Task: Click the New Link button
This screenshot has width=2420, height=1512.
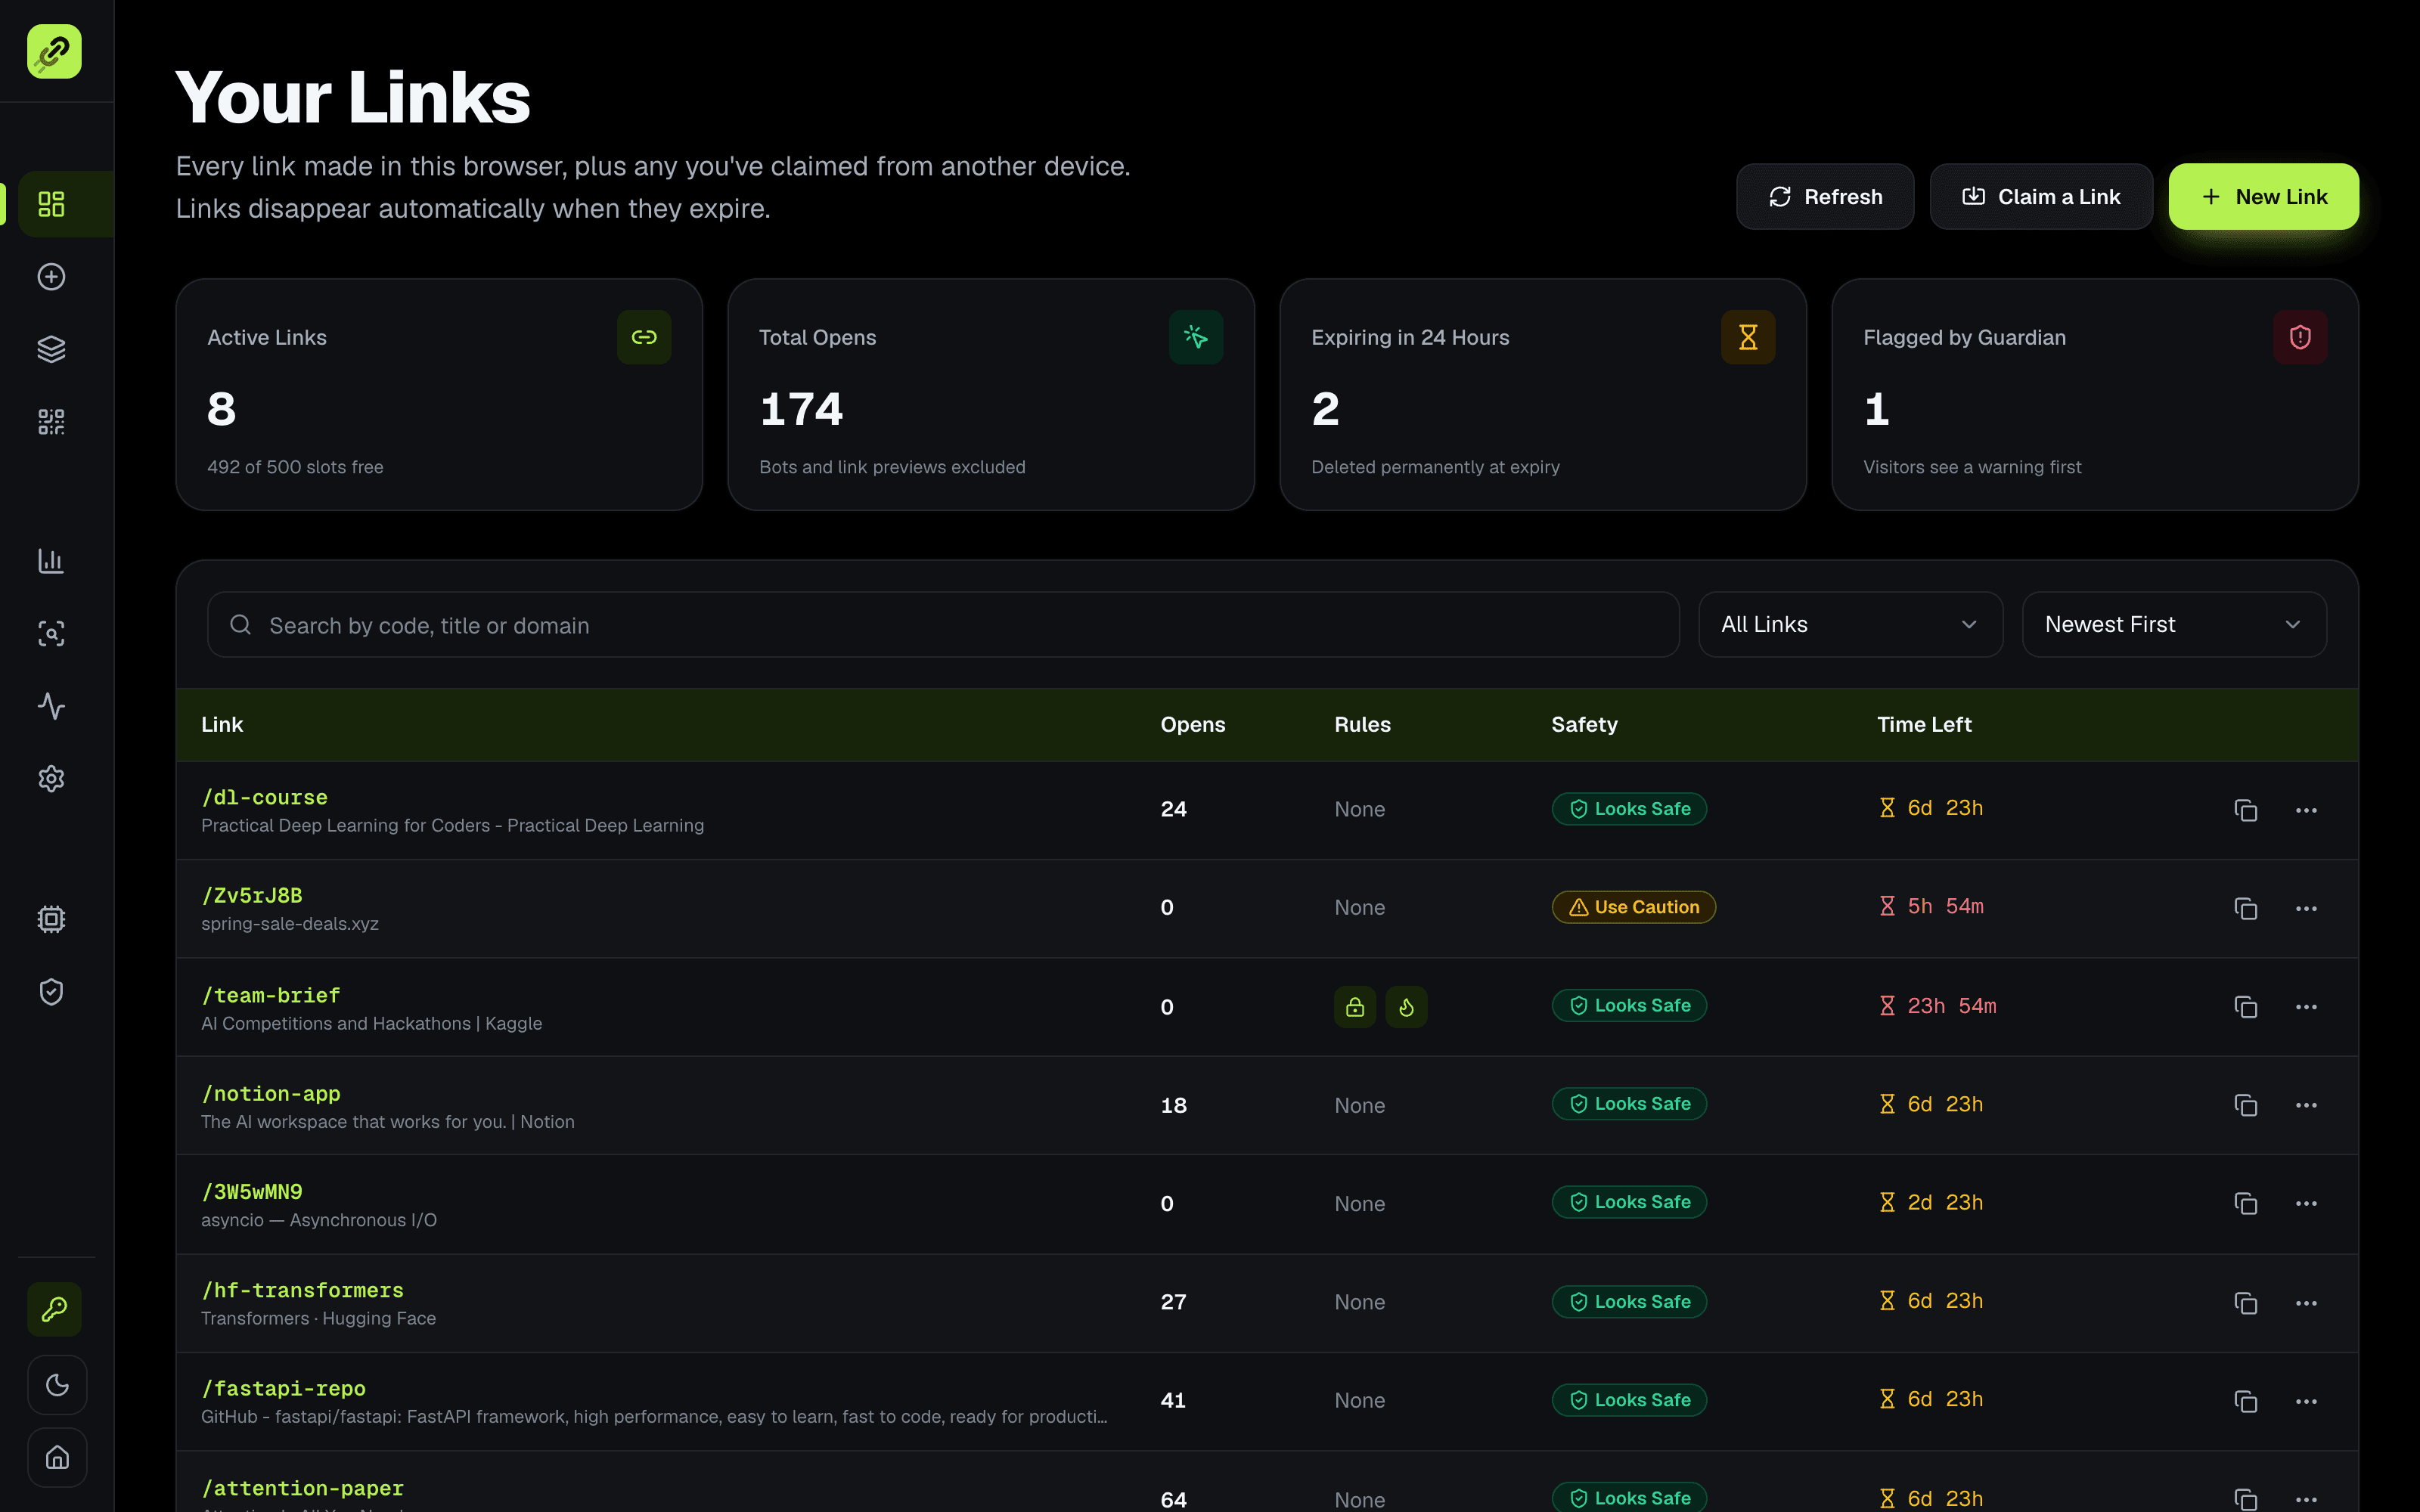Action: coord(2264,197)
